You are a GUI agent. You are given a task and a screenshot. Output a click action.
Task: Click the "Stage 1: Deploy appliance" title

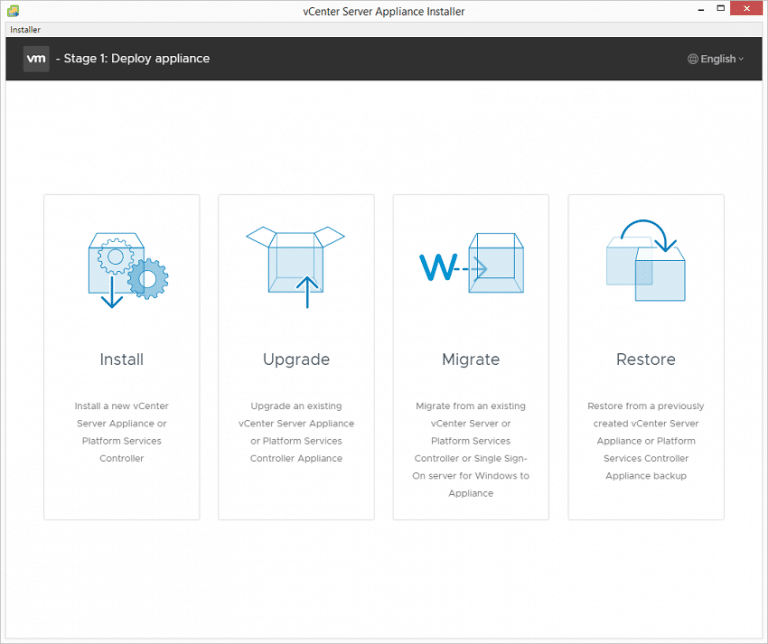pyautogui.click(x=137, y=58)
